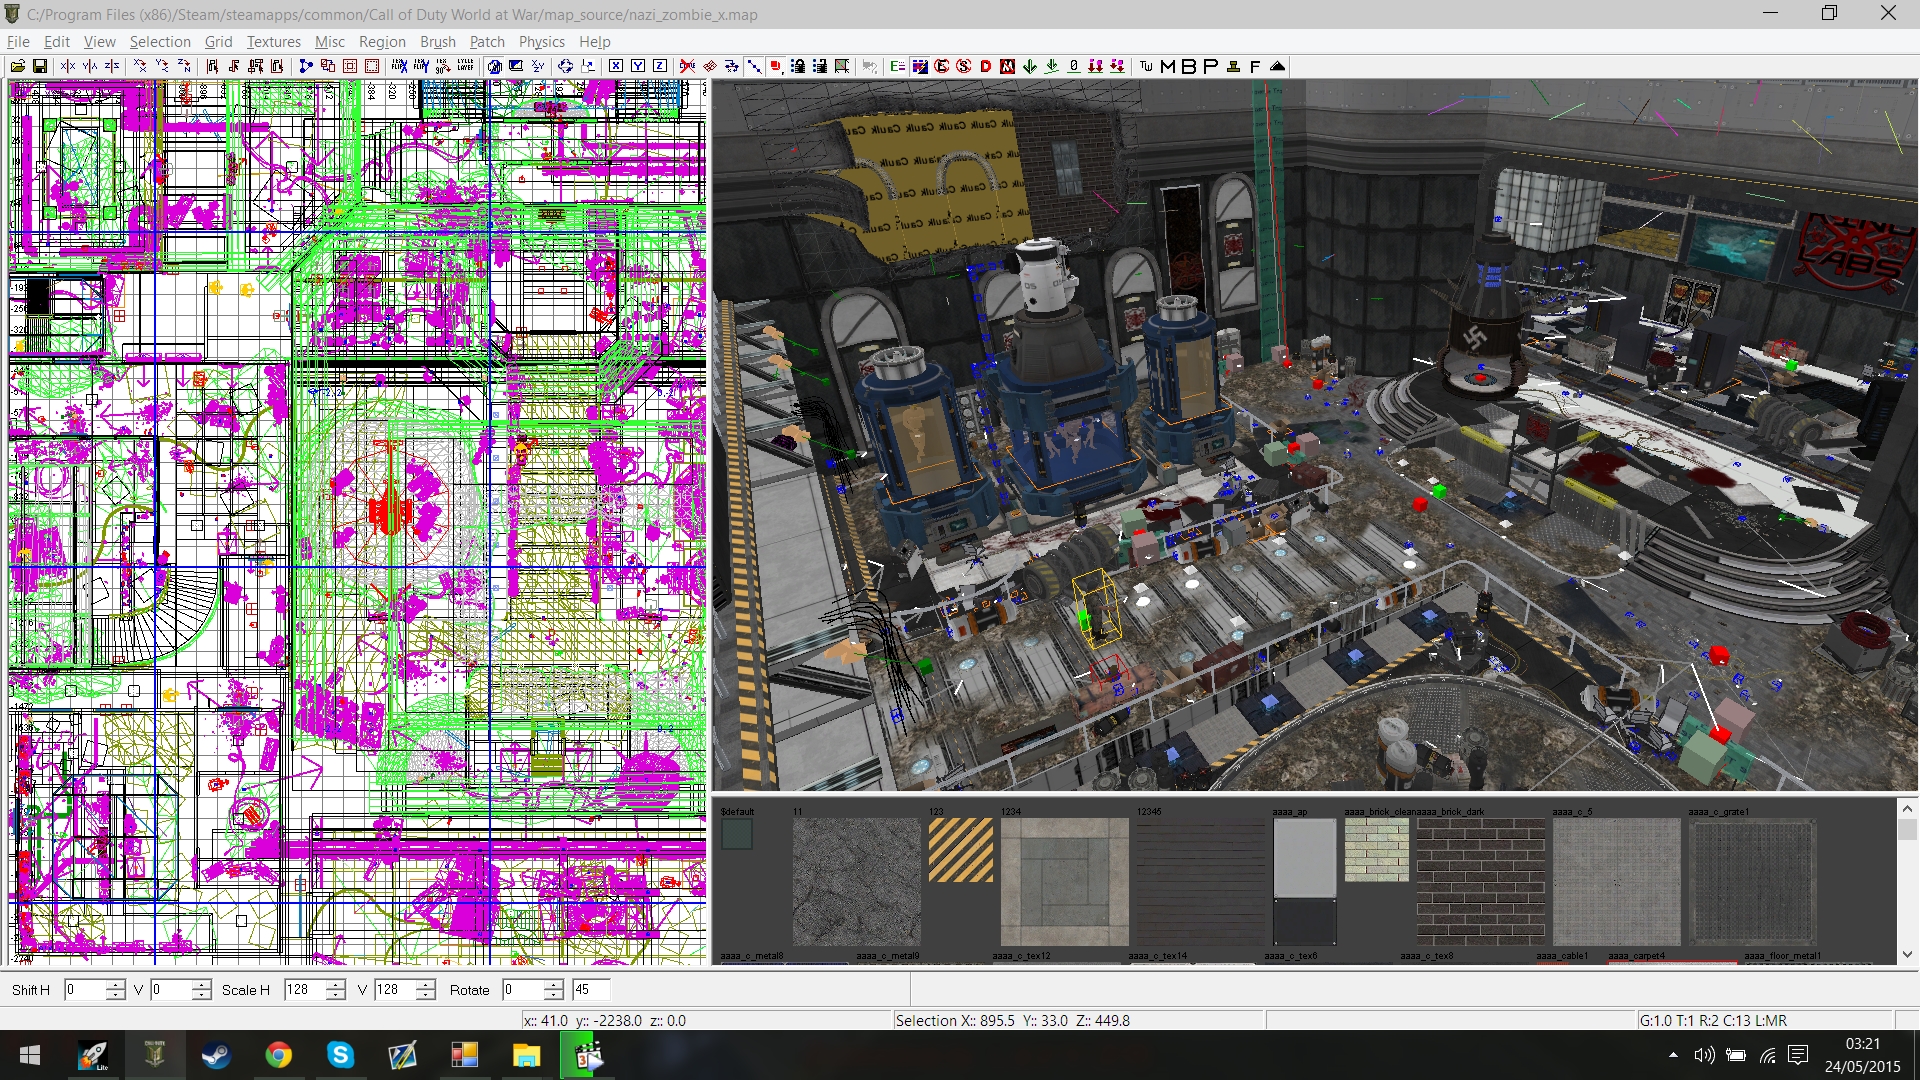The width and height of the screenshot is (1920, 1080).
Task: Open Skype from the taskbar
Action: [340, 1055]
